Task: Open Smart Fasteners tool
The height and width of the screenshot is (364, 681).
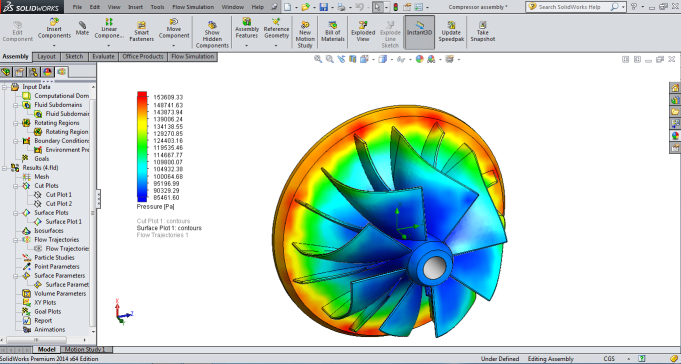Action: [x=142, y=31]
